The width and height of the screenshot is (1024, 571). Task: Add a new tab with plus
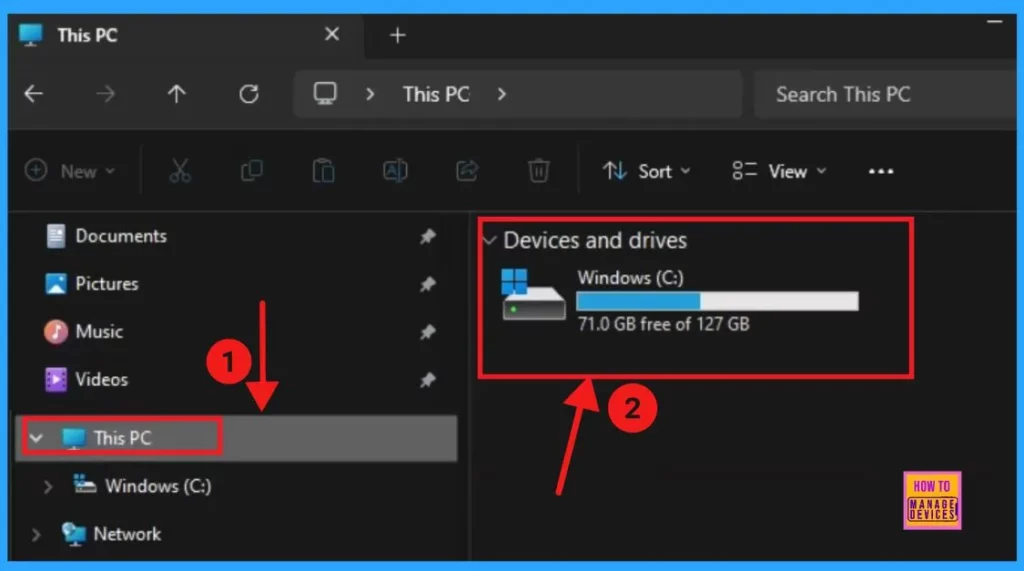(397, 35)
